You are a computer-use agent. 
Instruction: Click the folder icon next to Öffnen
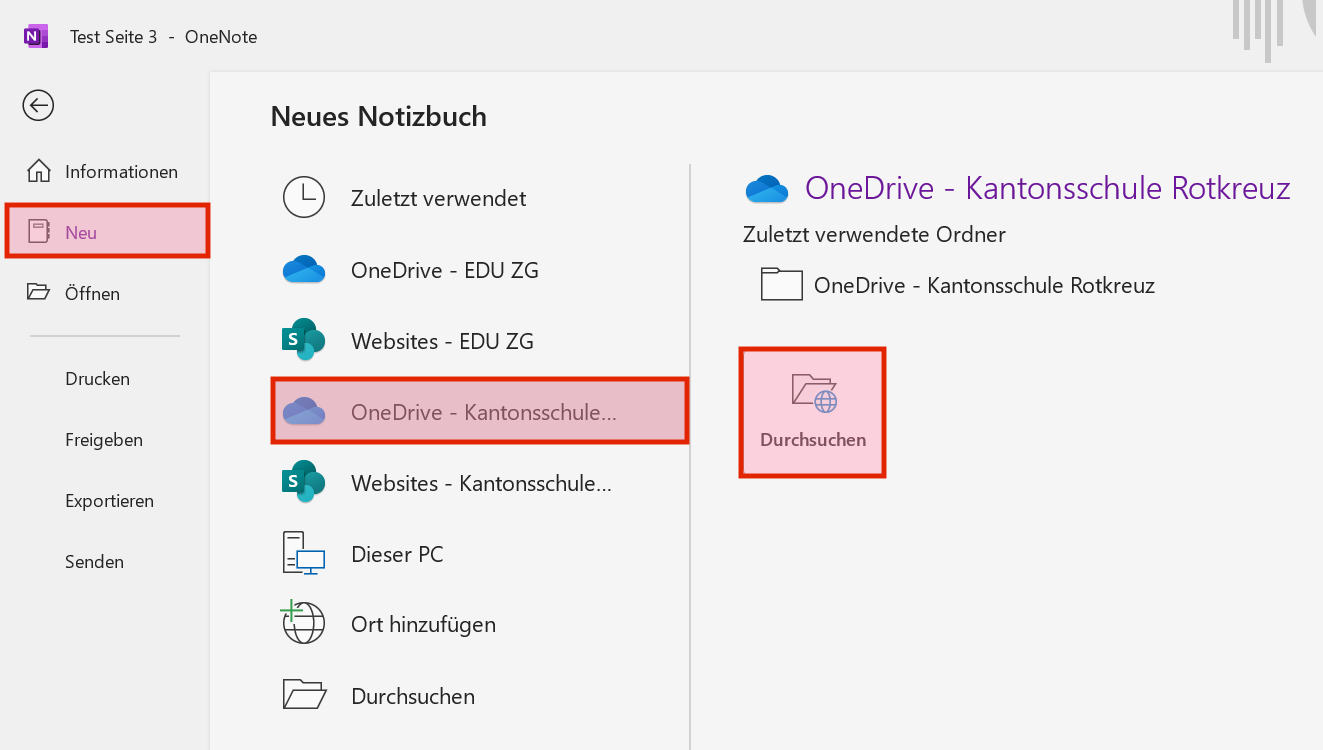coord(38,292)
